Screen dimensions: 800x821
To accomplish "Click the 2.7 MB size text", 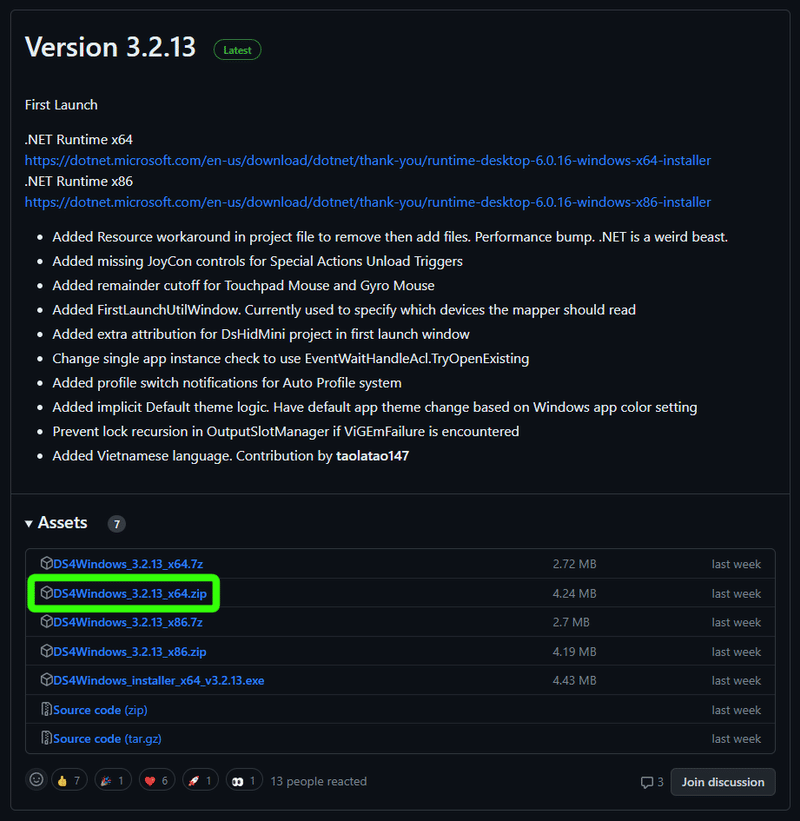I will (x=571, y=622).
